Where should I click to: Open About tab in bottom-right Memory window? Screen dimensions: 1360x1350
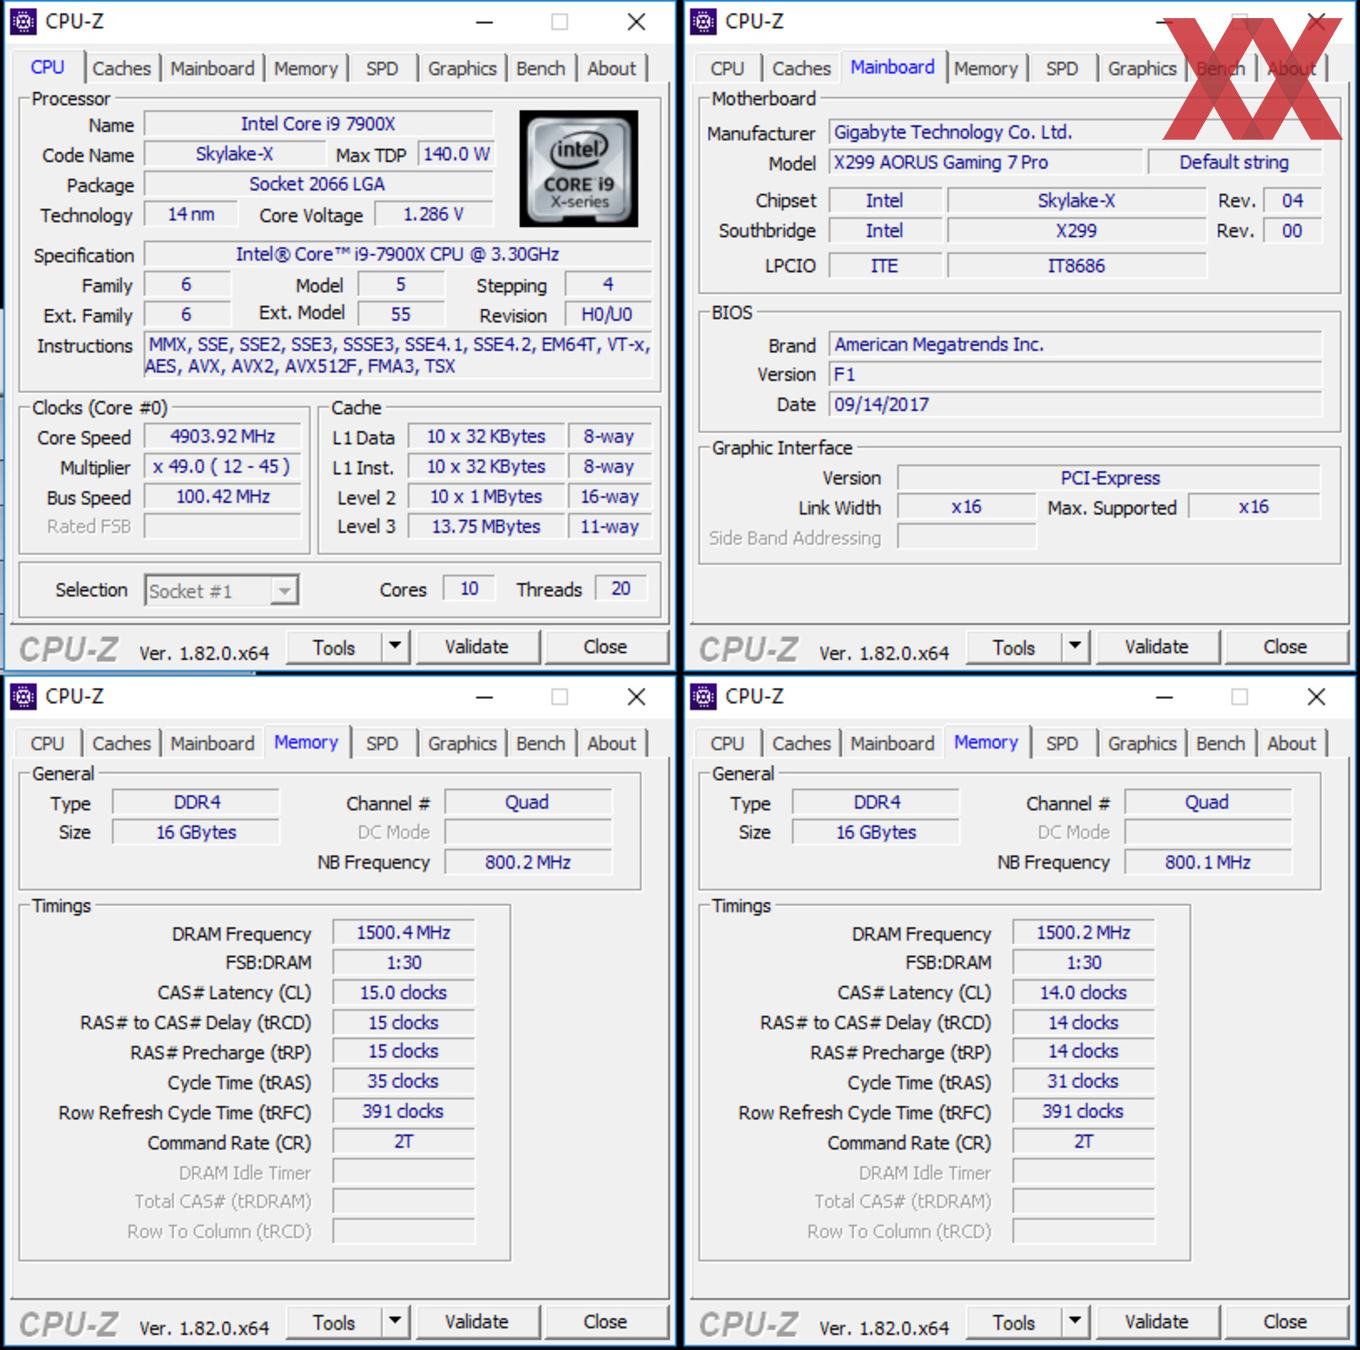(1291, 743)
